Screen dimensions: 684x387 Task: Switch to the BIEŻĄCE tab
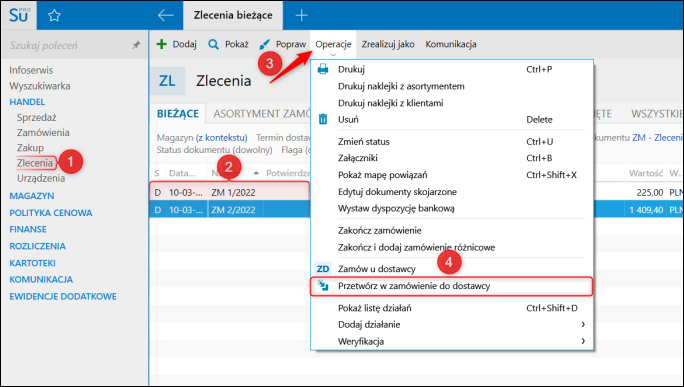click(x=178, y=114)
